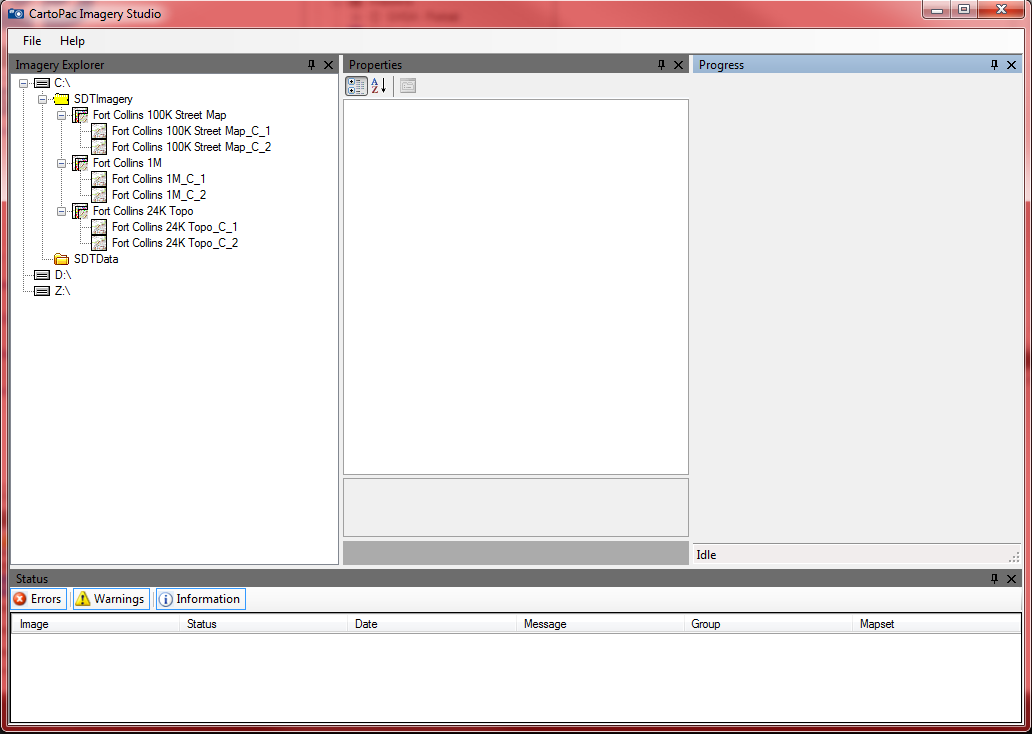
Task: Sort by the Image column header
Action: click(x=95, y=624)
